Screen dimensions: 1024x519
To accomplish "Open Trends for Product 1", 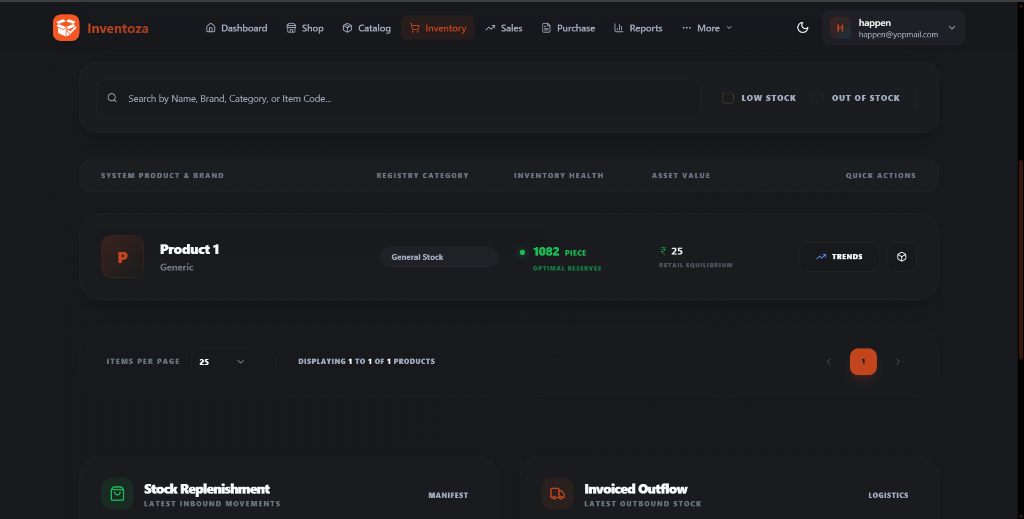I will 839,257.
